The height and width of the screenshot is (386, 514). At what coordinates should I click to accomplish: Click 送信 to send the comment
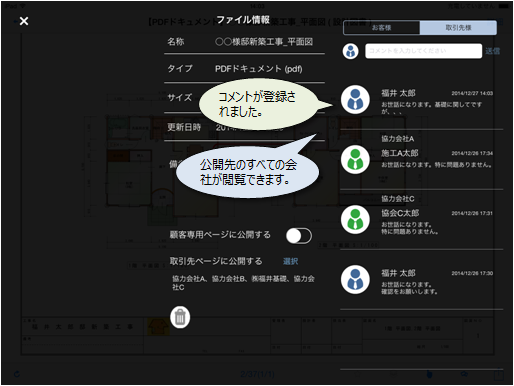click(492, 51)
